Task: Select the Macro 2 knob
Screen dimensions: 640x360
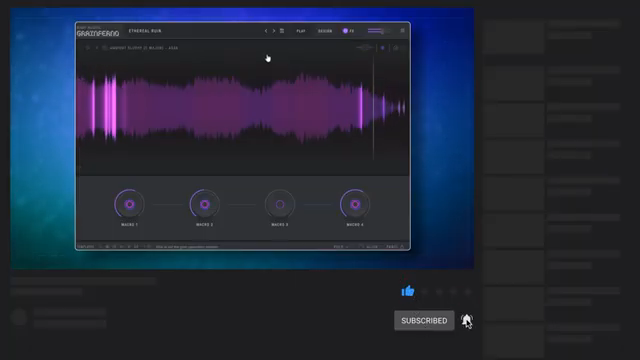Action: (x=204, y=204)
